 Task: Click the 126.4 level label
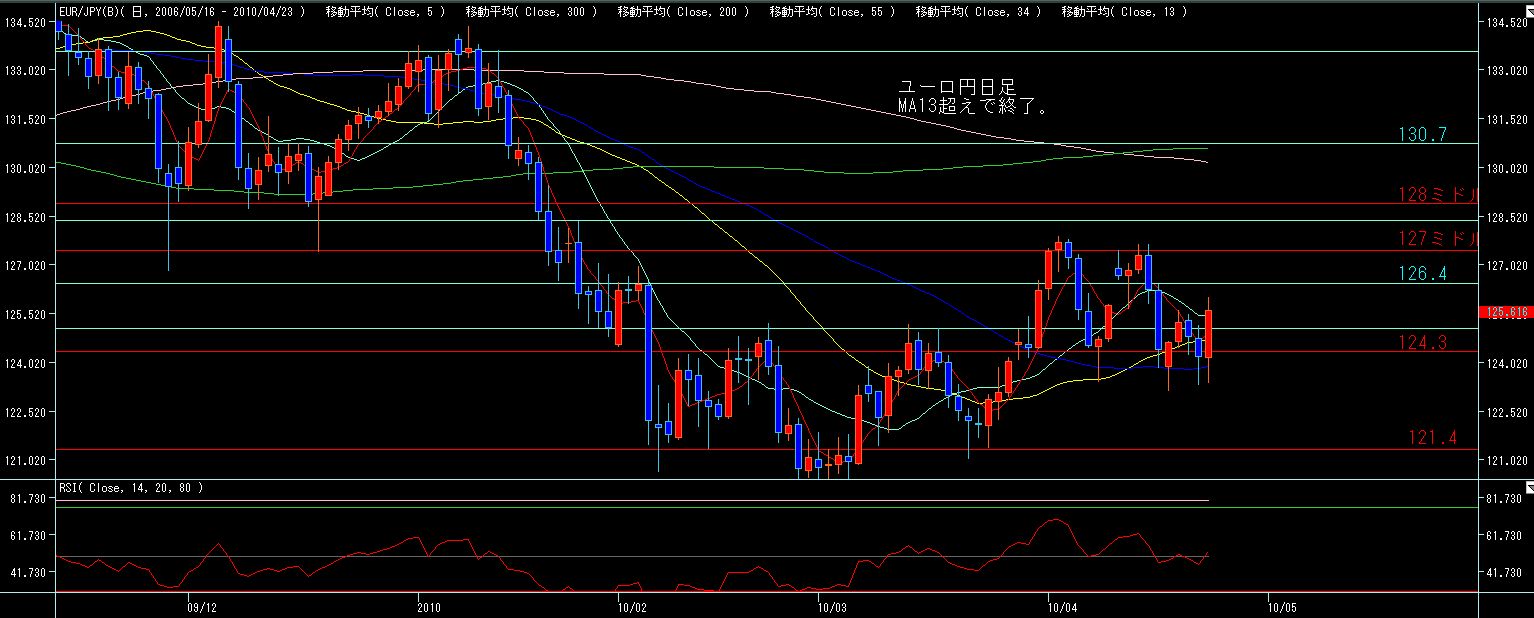[x=1423, y=273]
